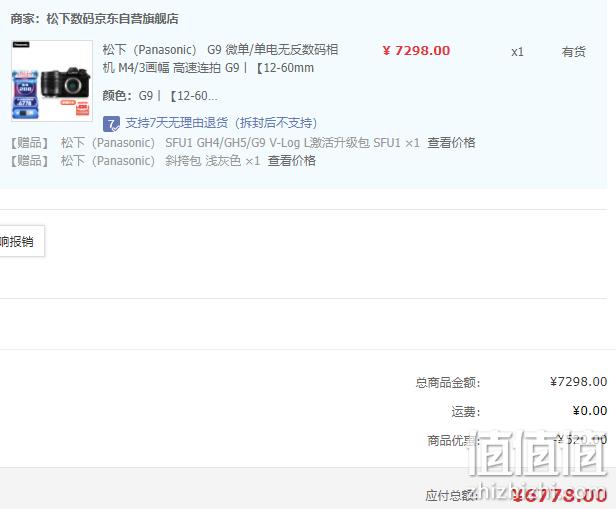616x509 pixels.
Task: Open the G9 微单 product title link
Action: pyautogui.click(x=220, y=59)
